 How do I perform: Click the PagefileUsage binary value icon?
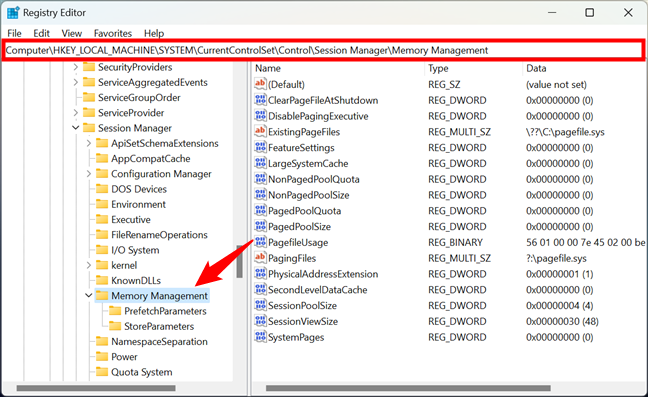coord(260,242)
